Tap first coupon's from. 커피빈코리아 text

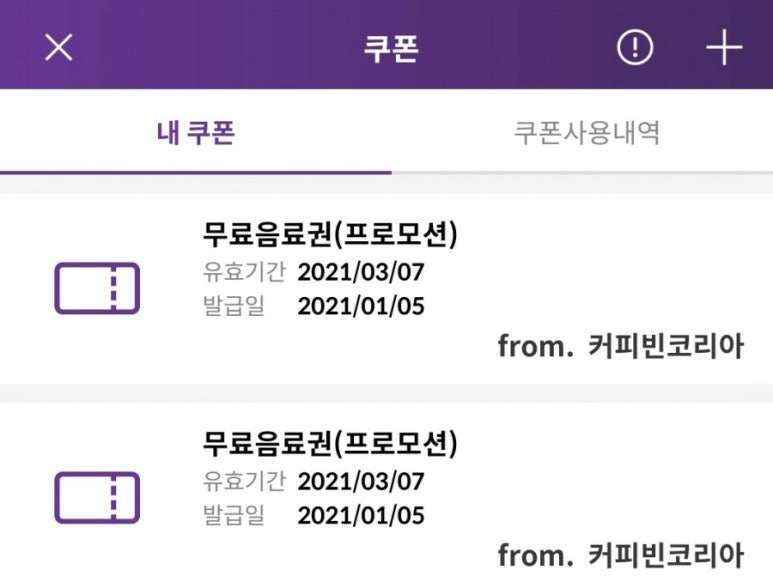pos(621,346)
